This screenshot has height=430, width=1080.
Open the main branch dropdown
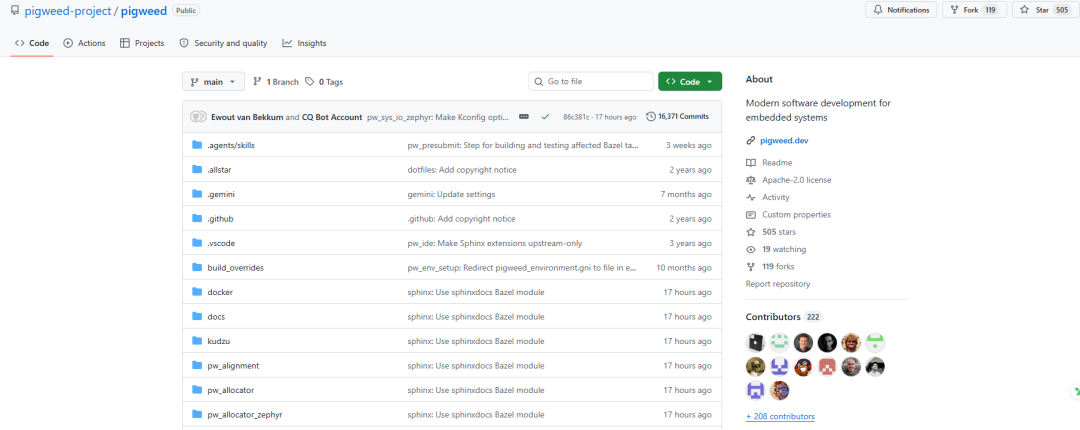tap(213, 81)
